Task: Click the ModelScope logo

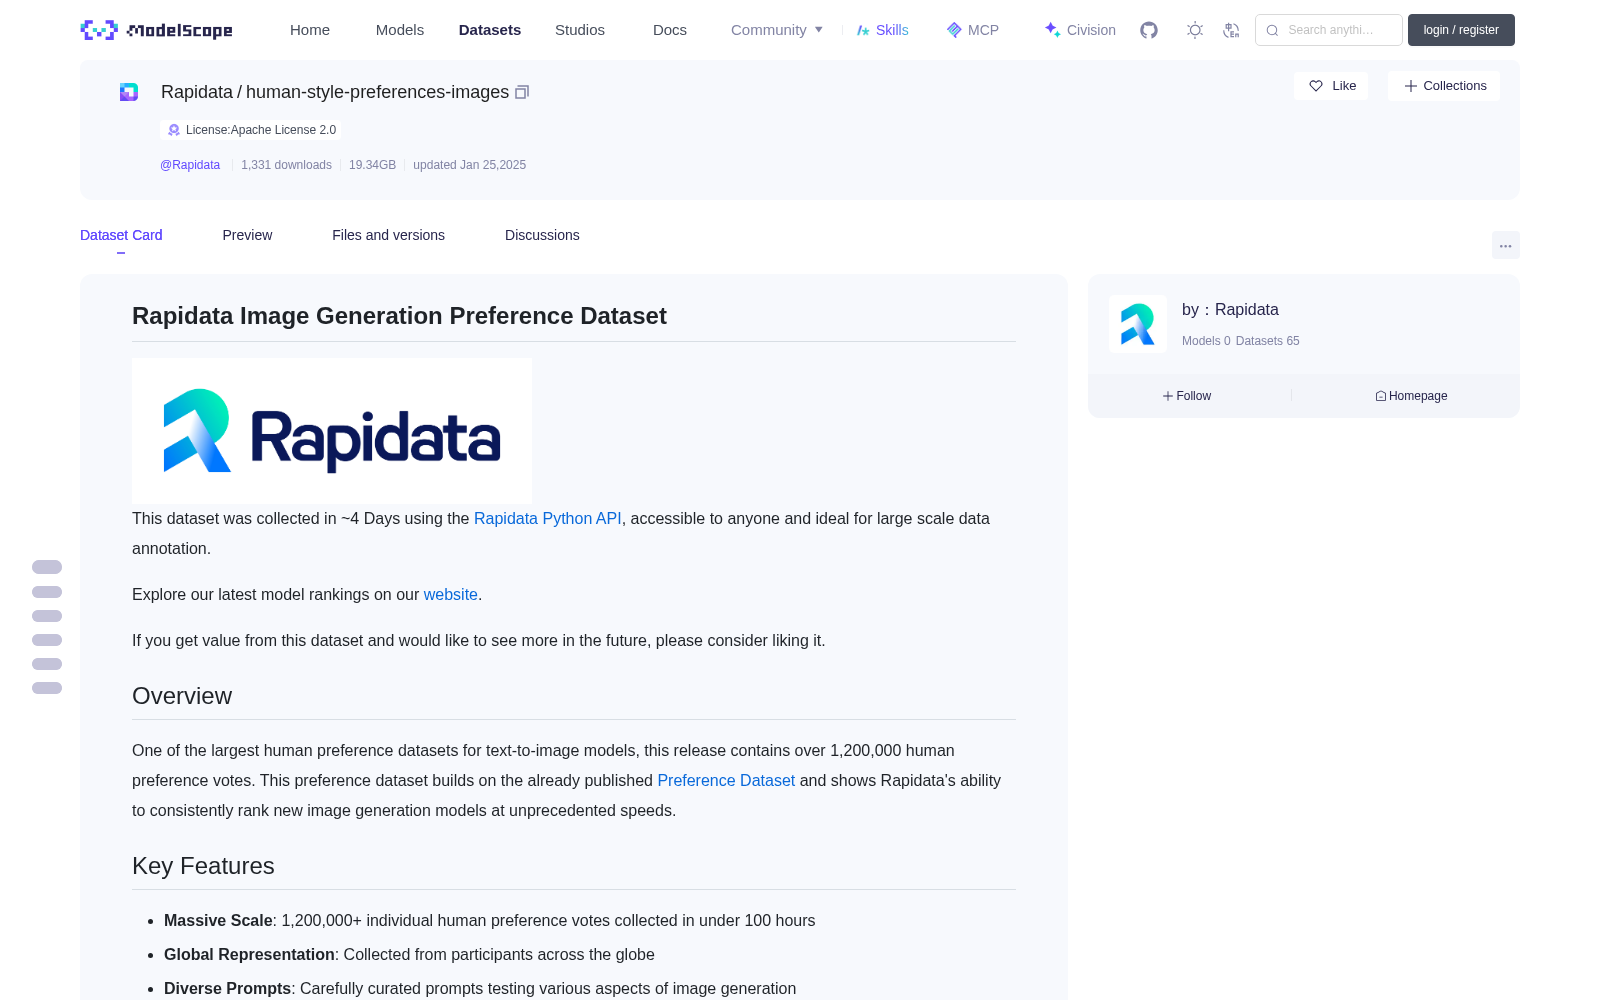Action: click(157, 30)
